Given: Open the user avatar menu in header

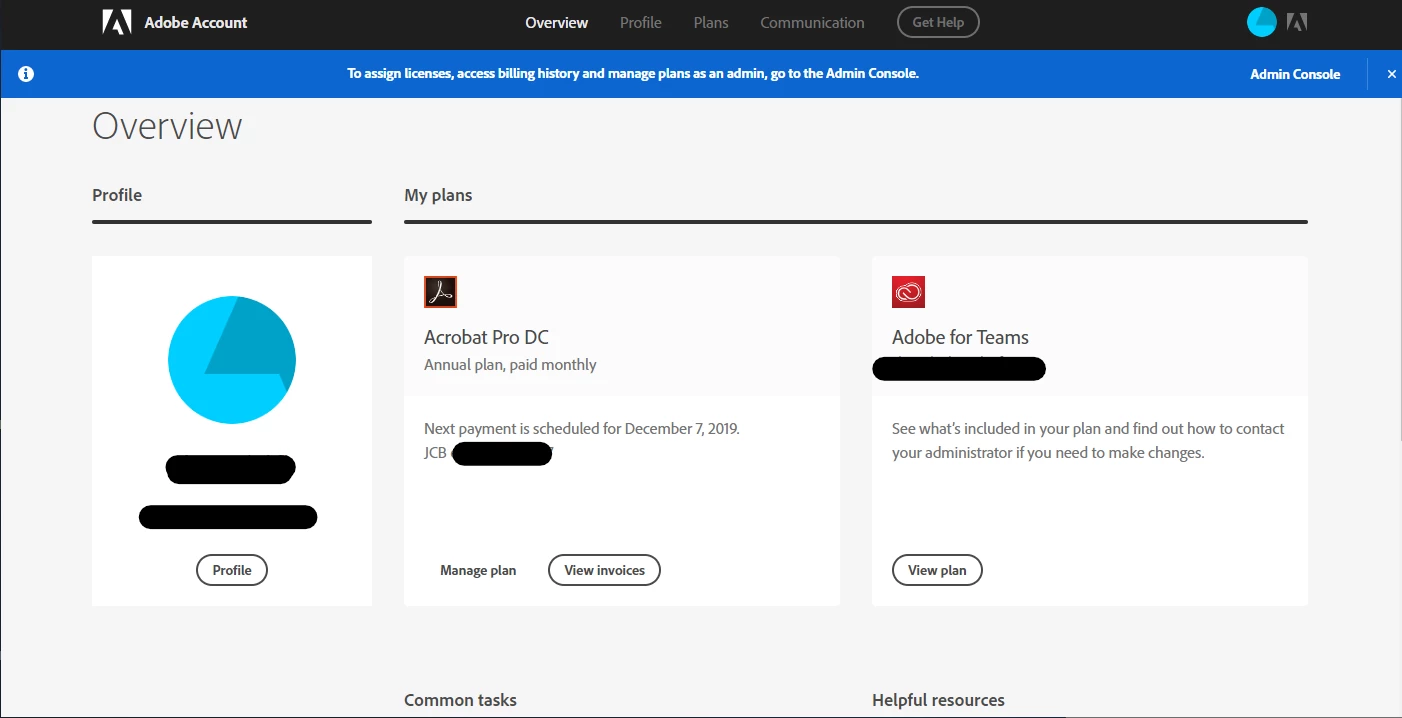Looking at the screenshot, I should click(x=1262, y=22).
